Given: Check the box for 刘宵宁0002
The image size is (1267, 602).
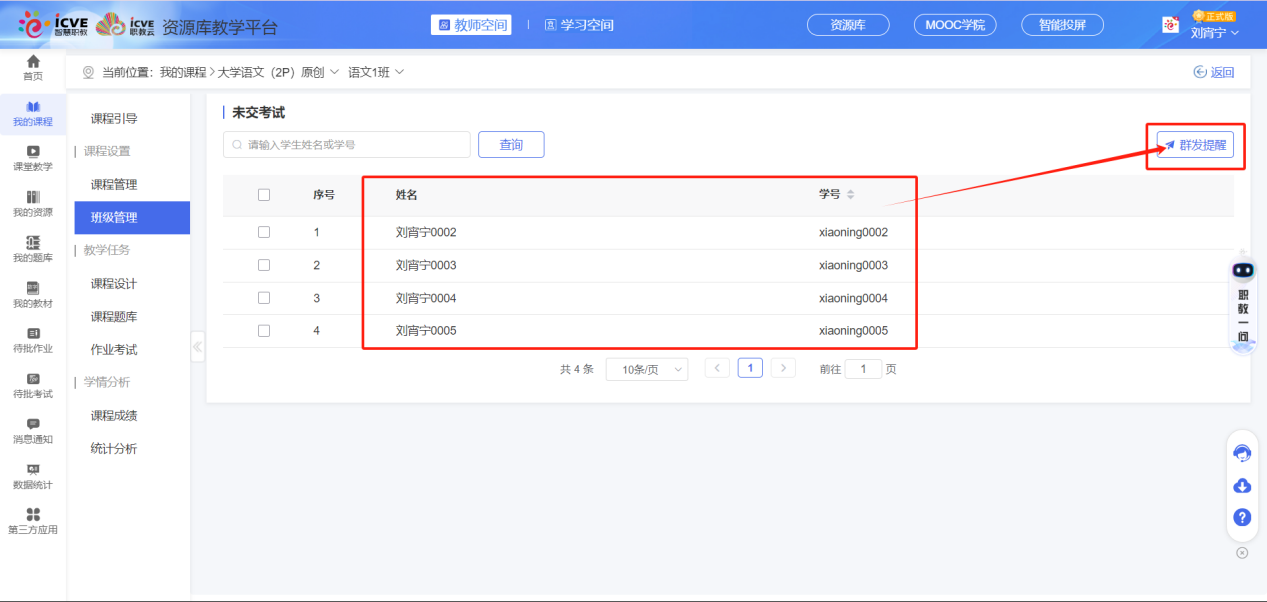Looking at the screenshot, I should click(x=264, y=232).
